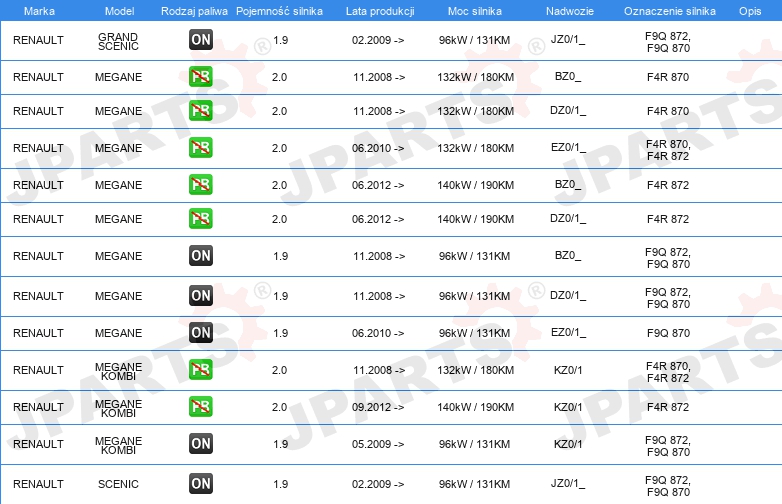Screen dimensions: 782x504
Task: Click PB icon in MEGANE 132kW DZ0/1_ row
Action: (x=201, y=111)
